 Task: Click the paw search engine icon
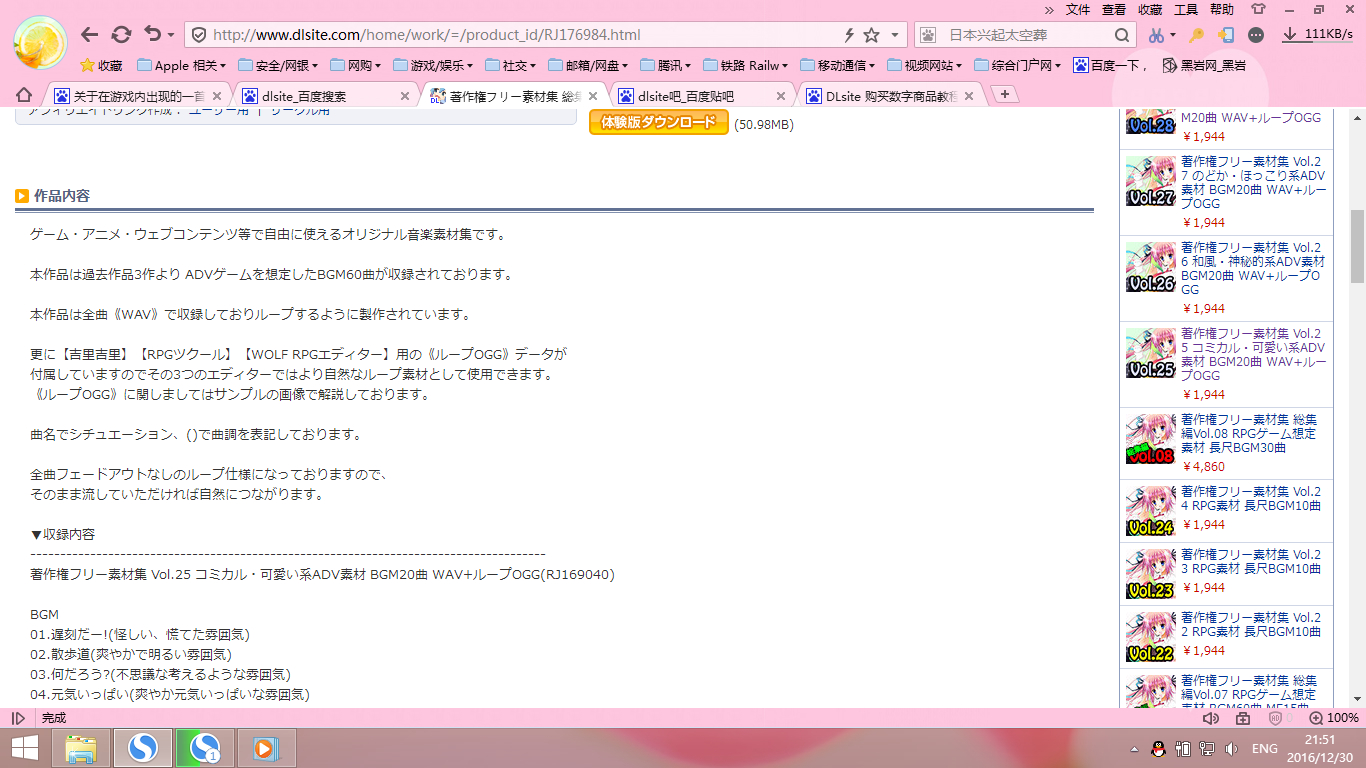[x=929, y=35]
